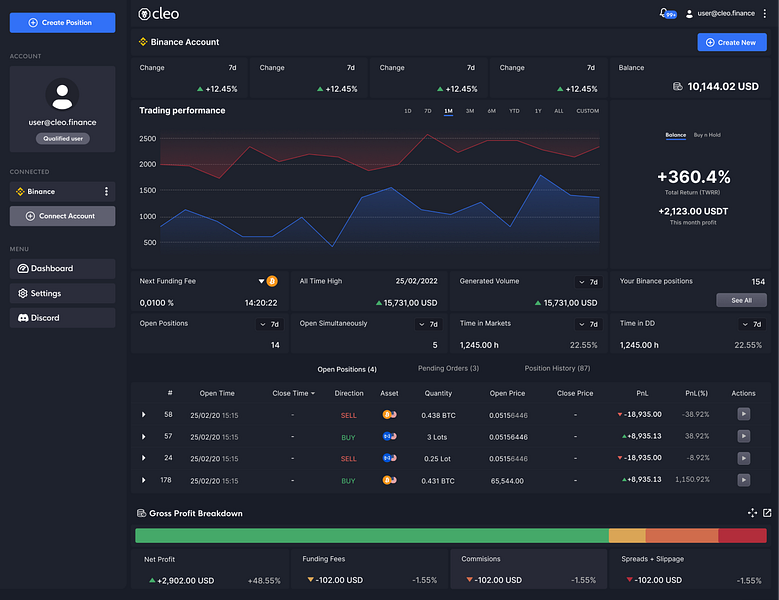
Task: Select the YTD time range
Action: point(514,111)
